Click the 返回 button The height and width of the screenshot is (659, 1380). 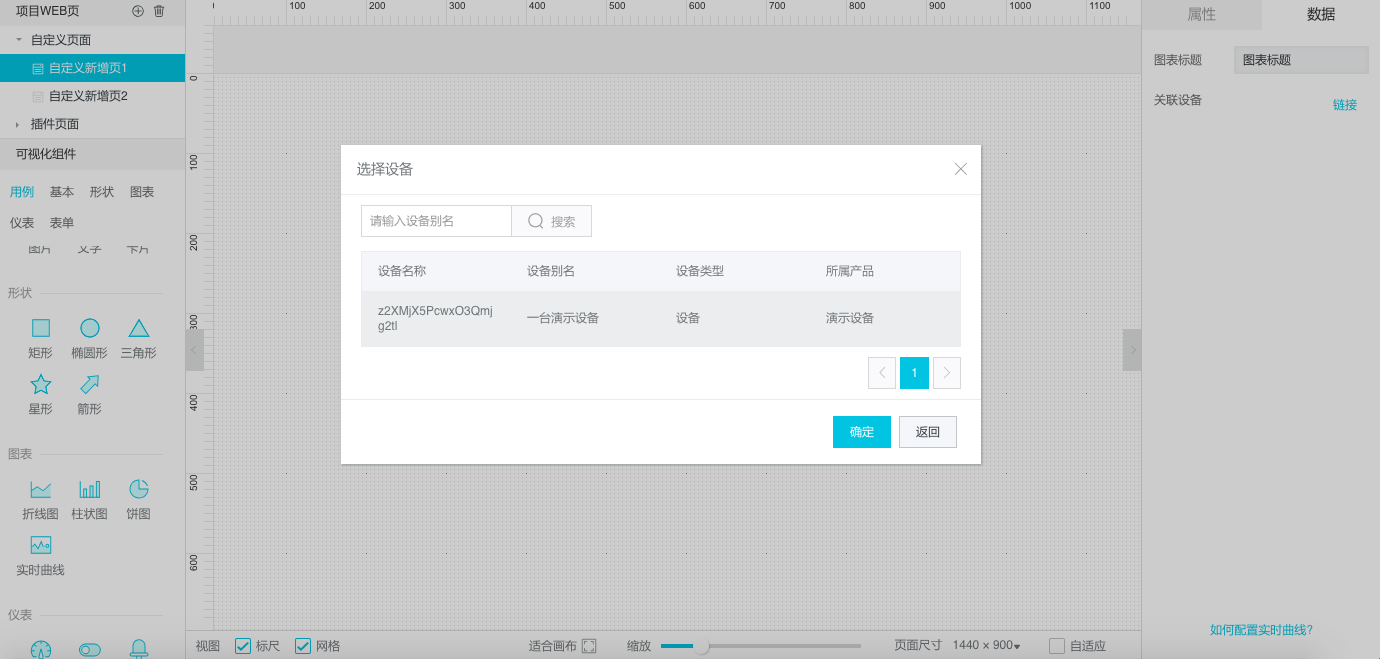coord(928,432)
